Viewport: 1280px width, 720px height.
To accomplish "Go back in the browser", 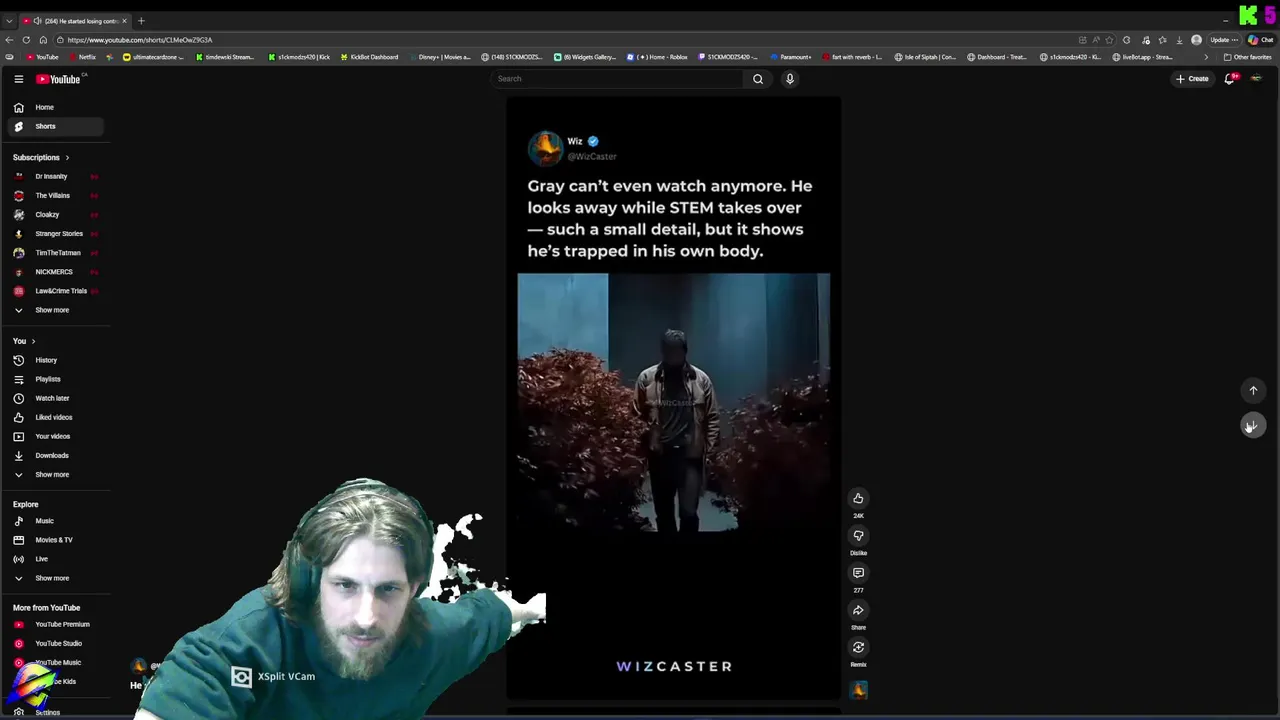I will [9, 40].
